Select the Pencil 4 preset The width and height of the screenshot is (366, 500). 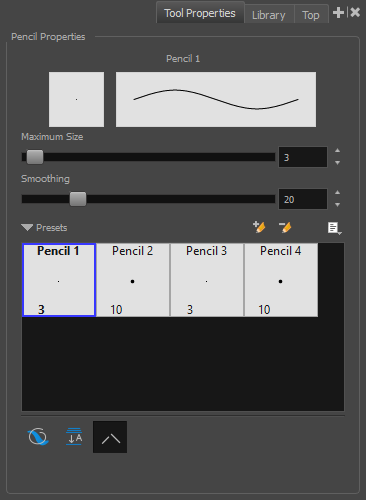tap(281, 280)
